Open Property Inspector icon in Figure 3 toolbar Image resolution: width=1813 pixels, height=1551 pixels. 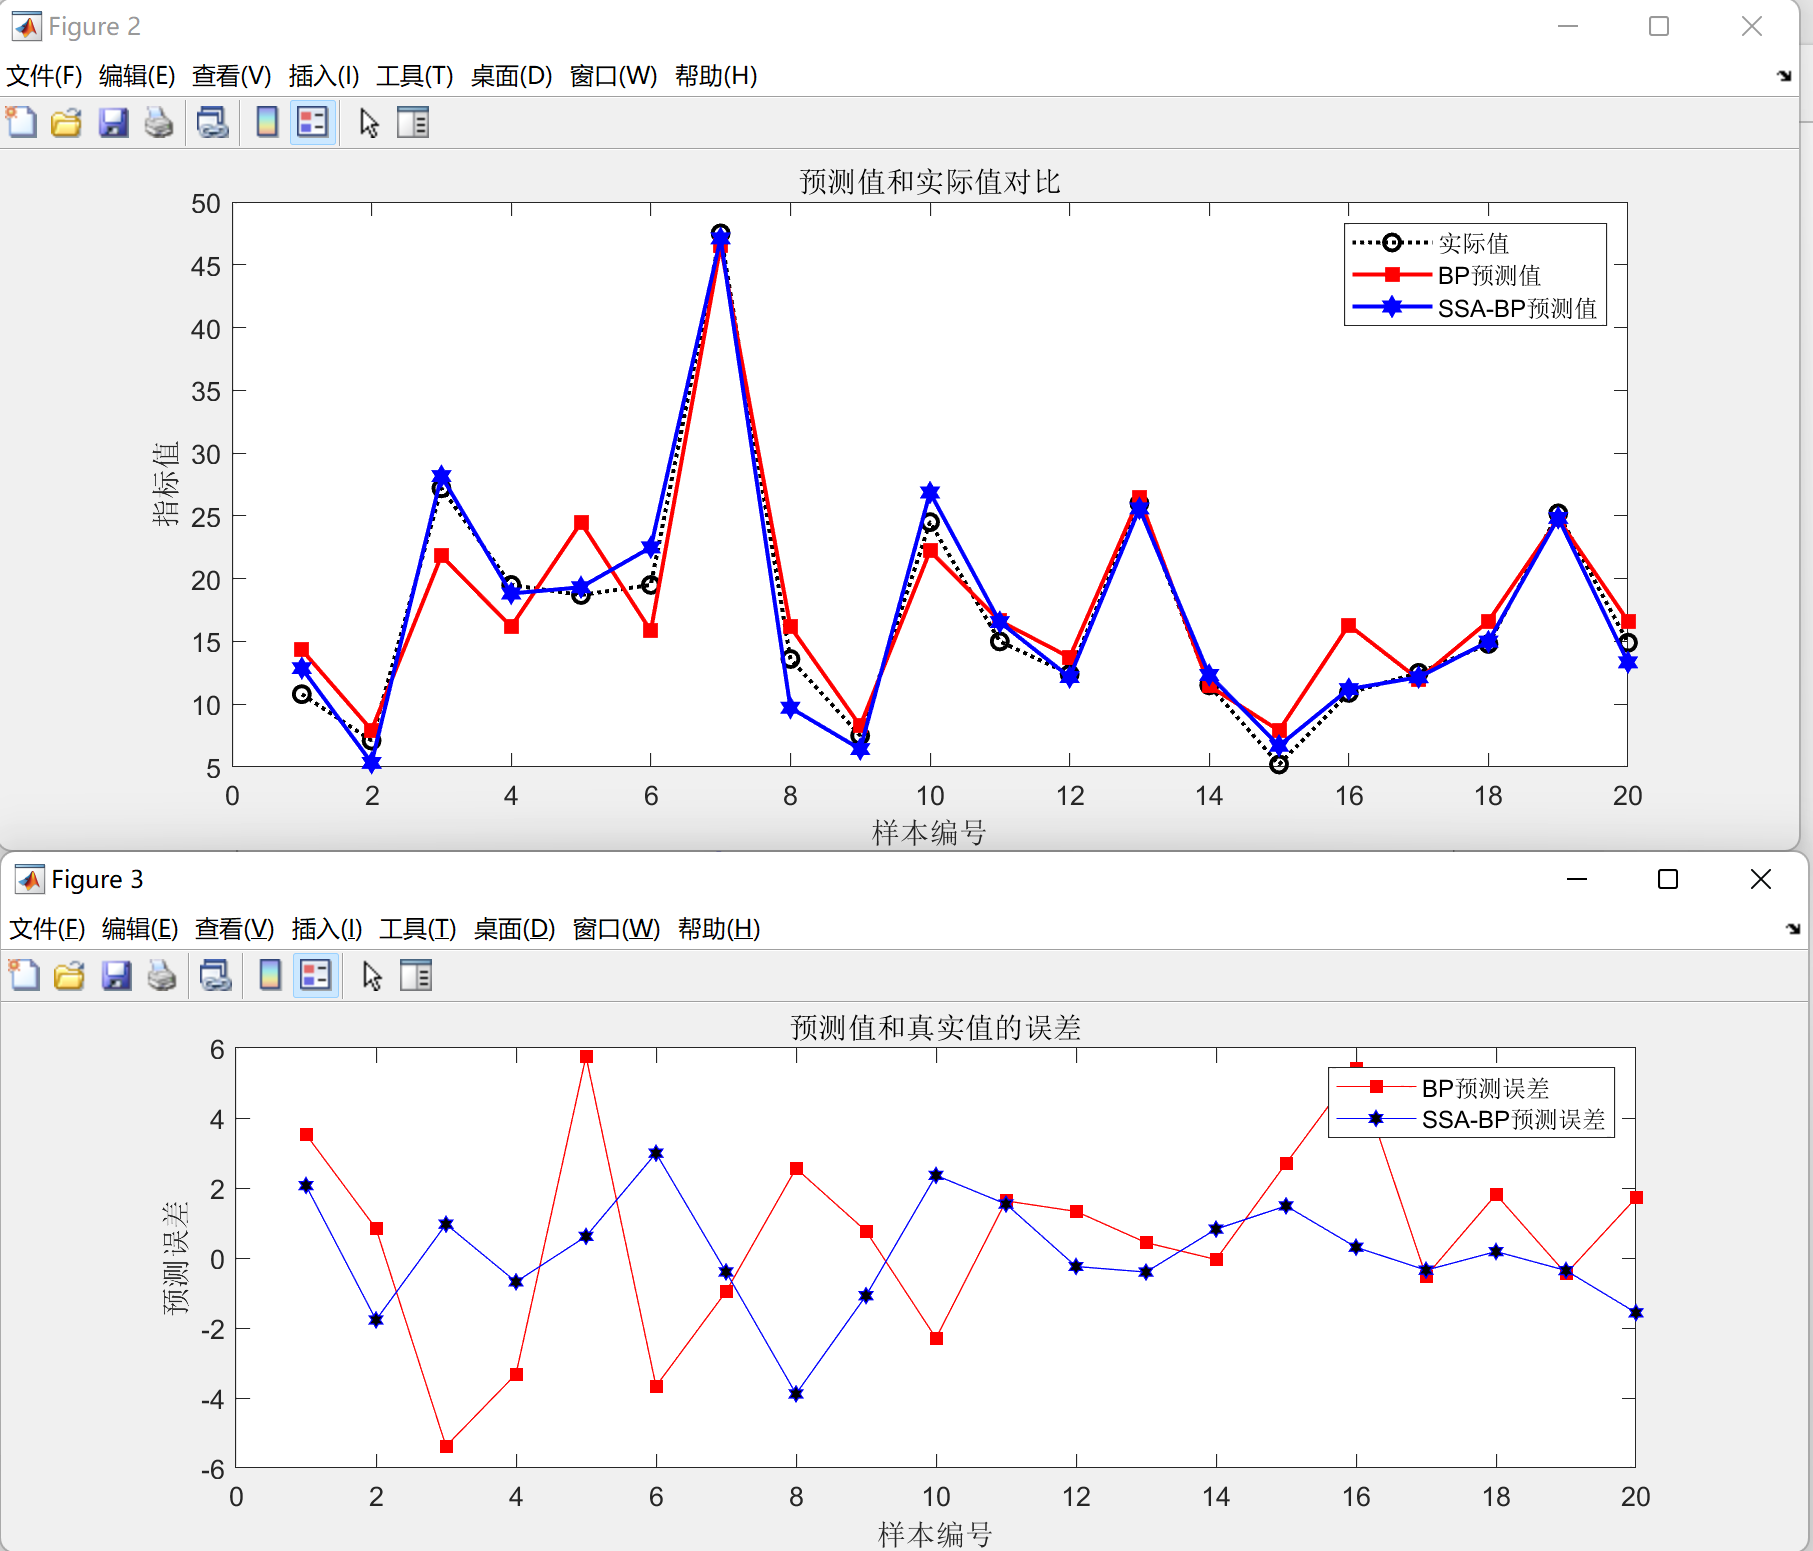click(x=416, y=976)
